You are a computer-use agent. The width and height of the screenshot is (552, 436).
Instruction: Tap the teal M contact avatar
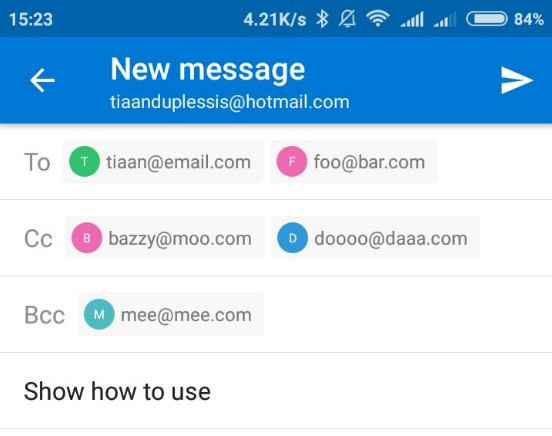point(99,314)
